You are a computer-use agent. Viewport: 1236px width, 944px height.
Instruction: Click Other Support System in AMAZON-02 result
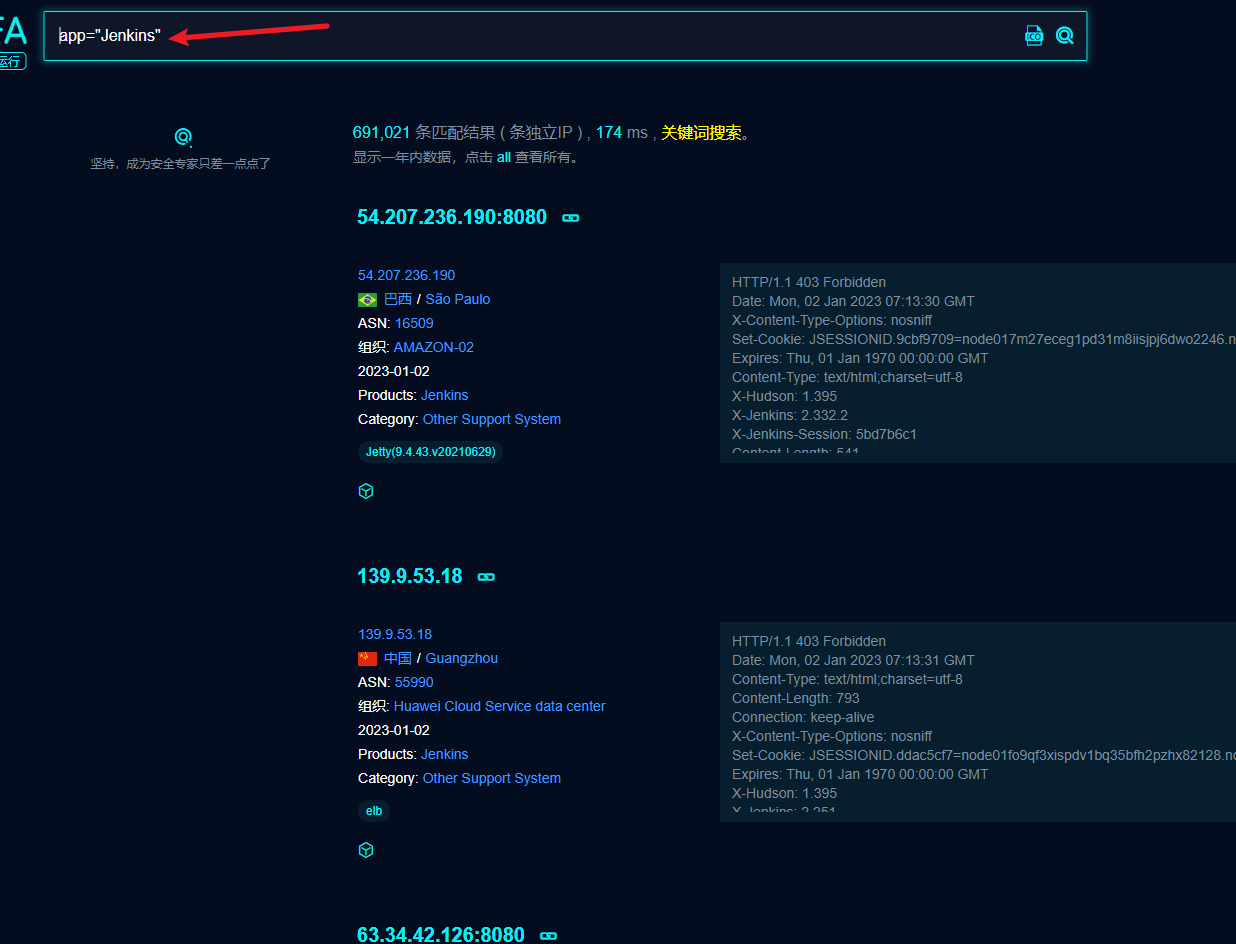492,419
